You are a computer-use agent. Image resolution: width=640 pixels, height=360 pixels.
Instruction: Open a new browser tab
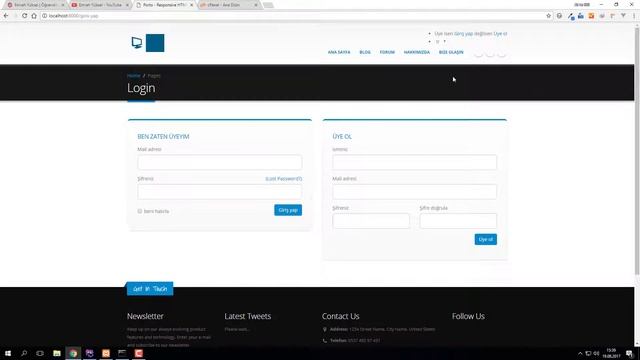(x=268, y=5)
